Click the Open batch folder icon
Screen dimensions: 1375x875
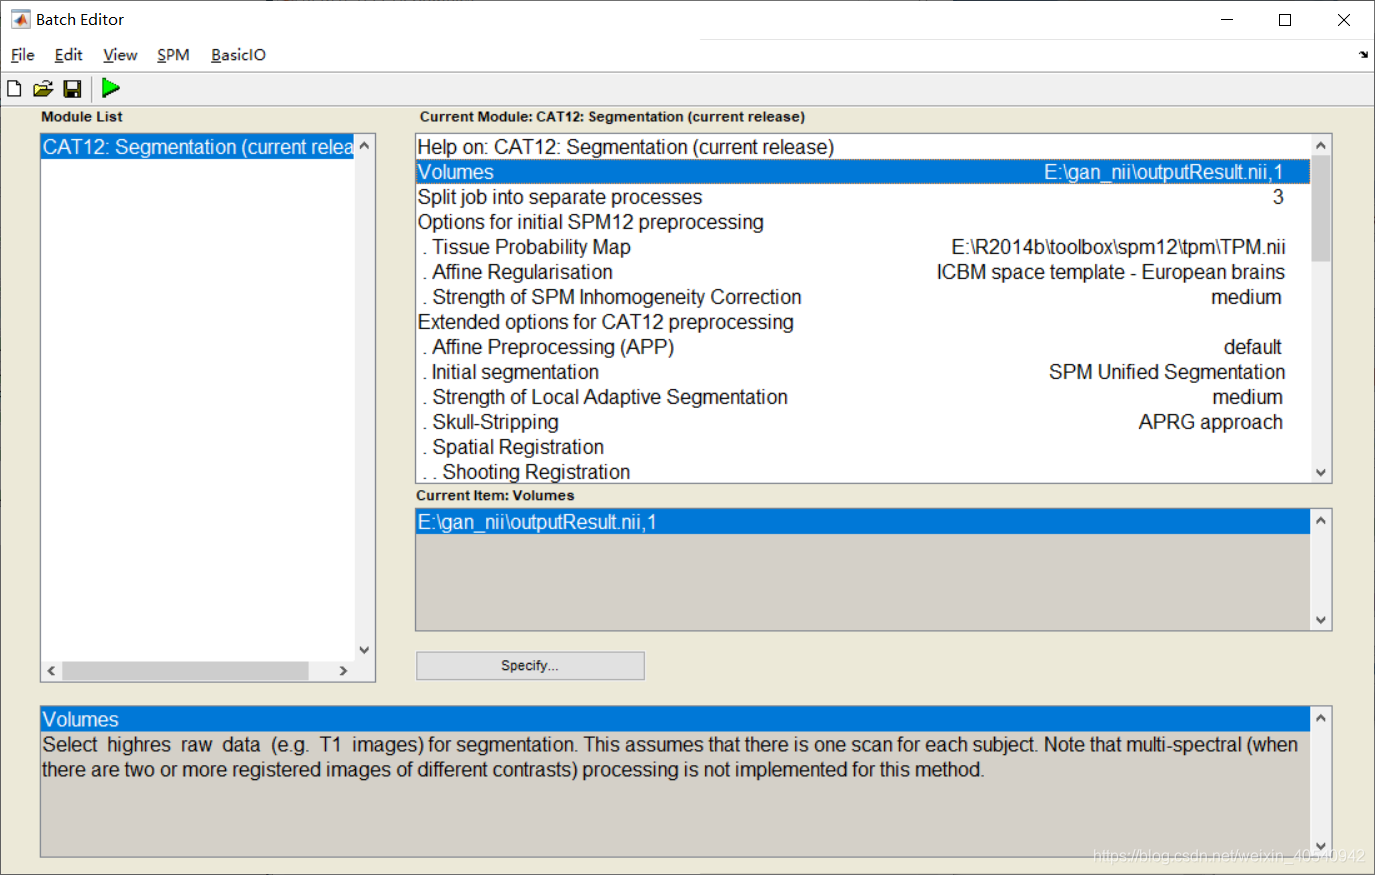(43, 89)
